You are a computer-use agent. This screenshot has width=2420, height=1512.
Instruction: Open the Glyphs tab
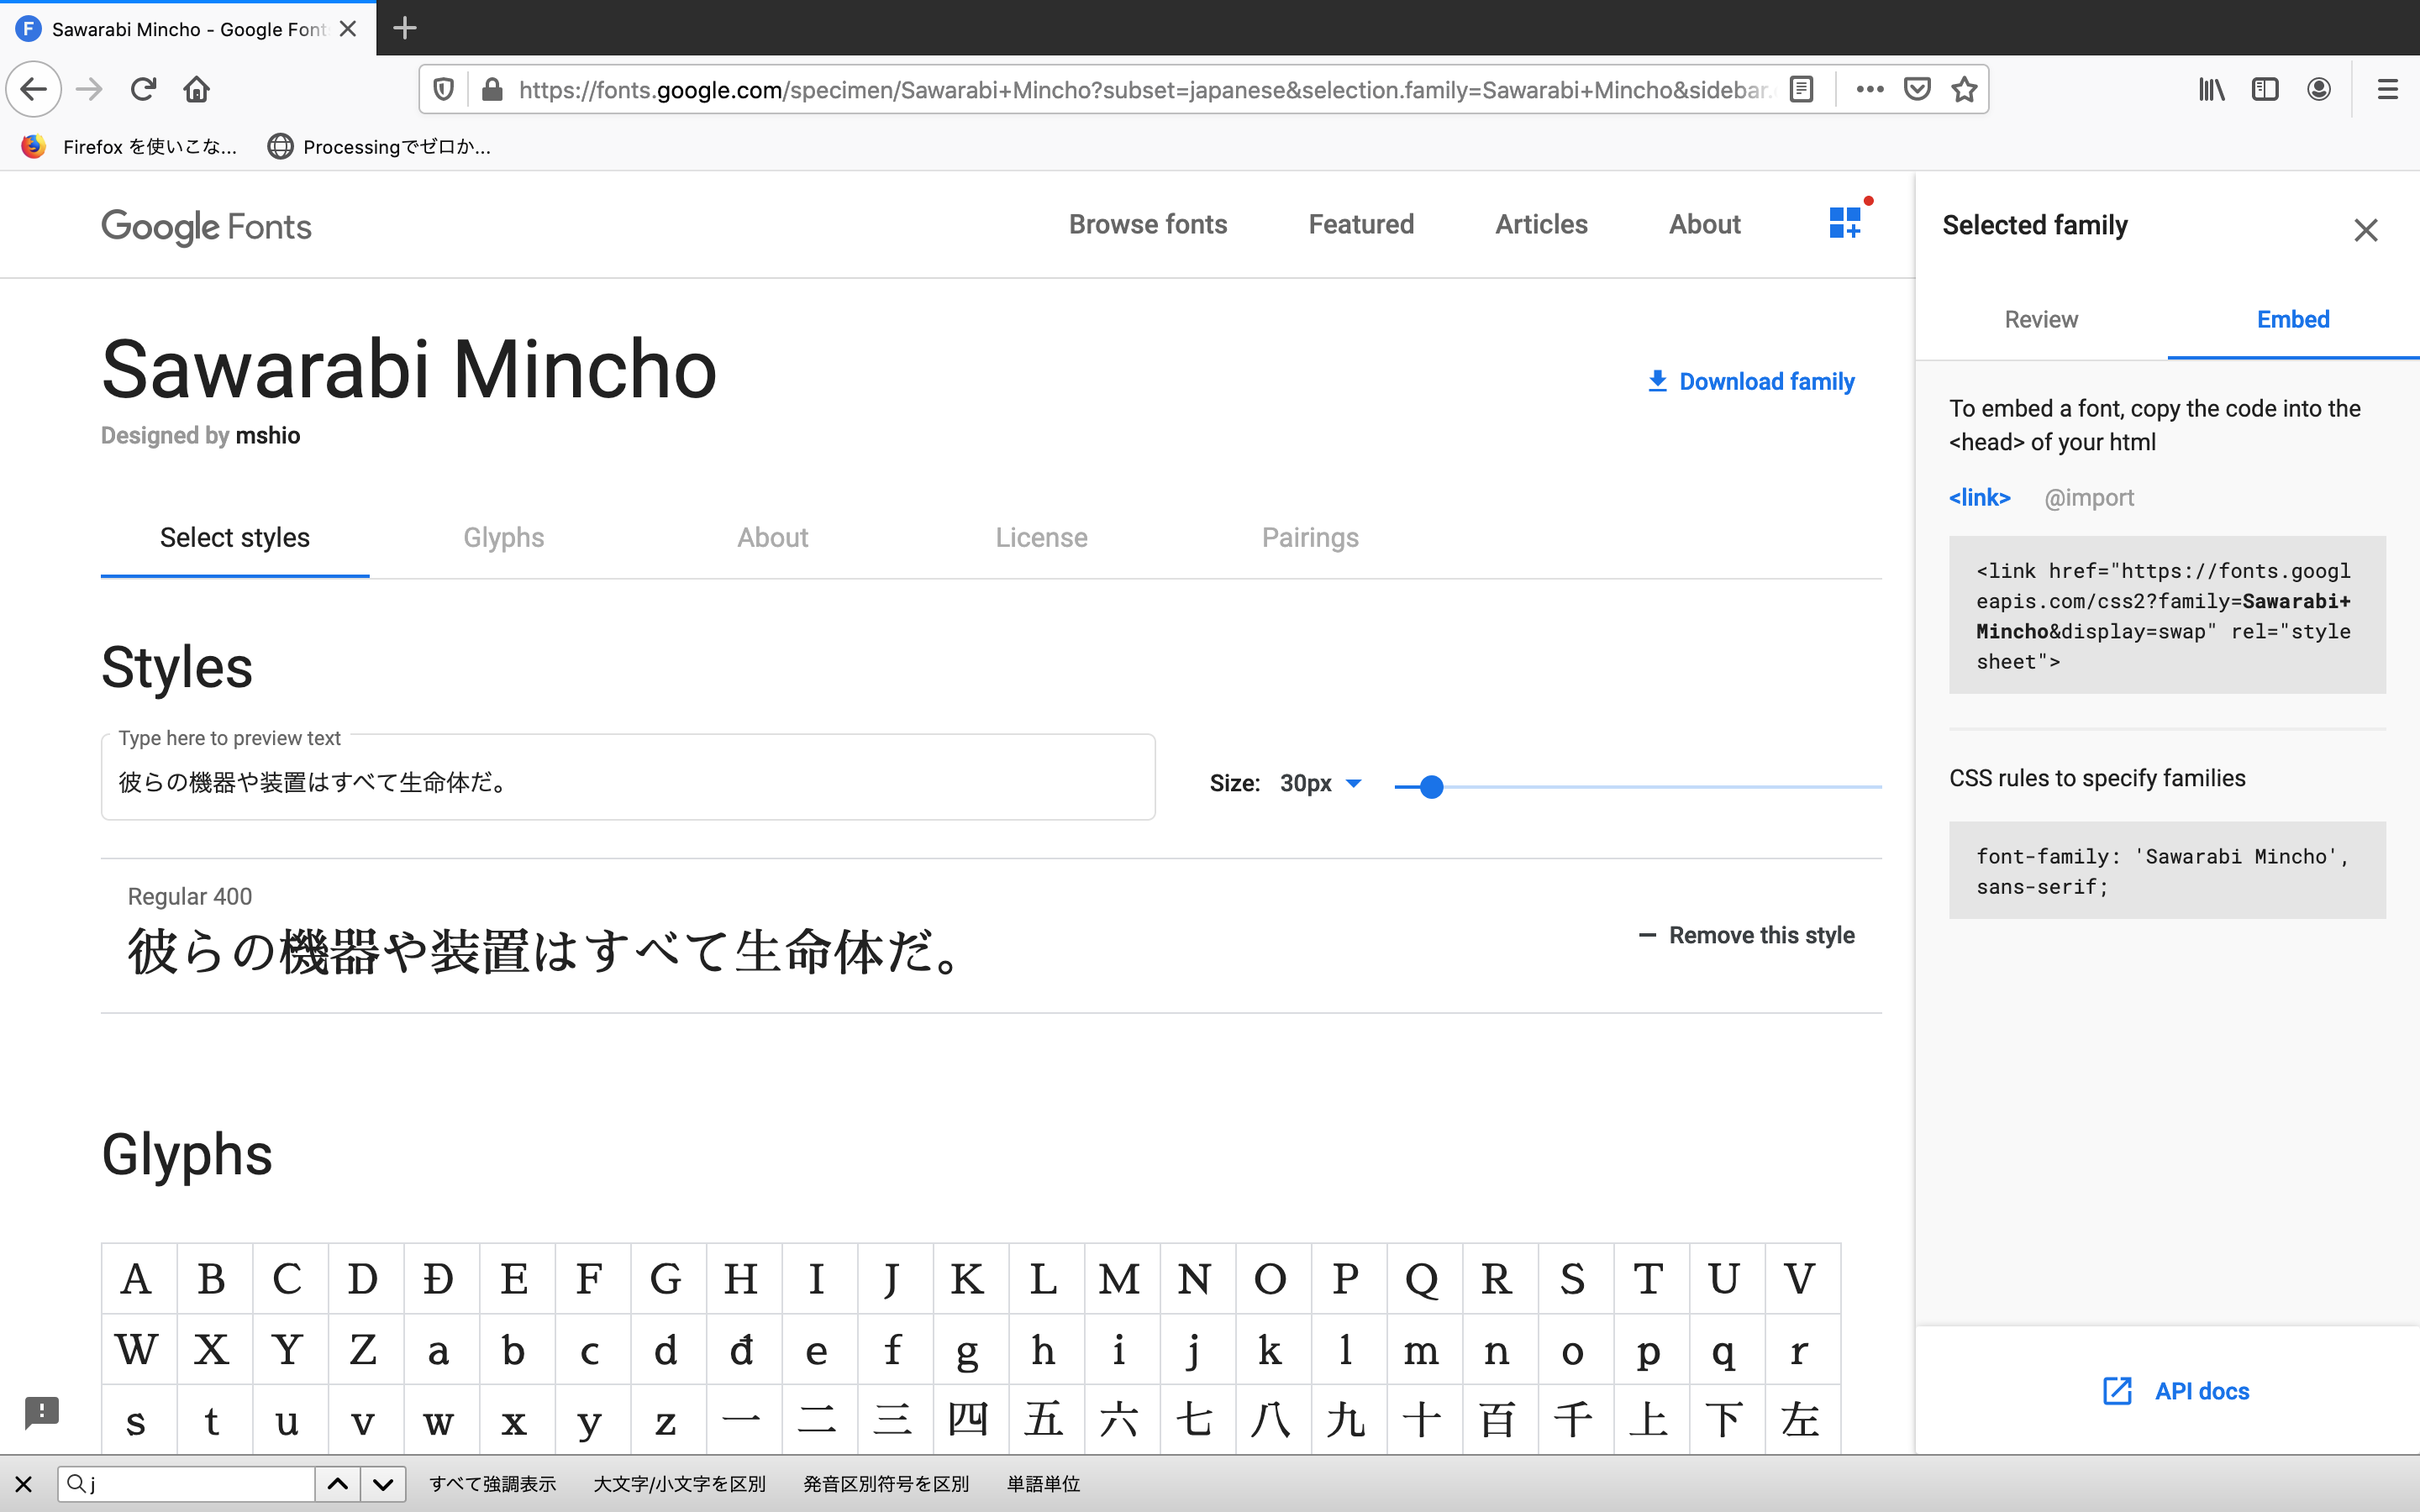(503, 537)
